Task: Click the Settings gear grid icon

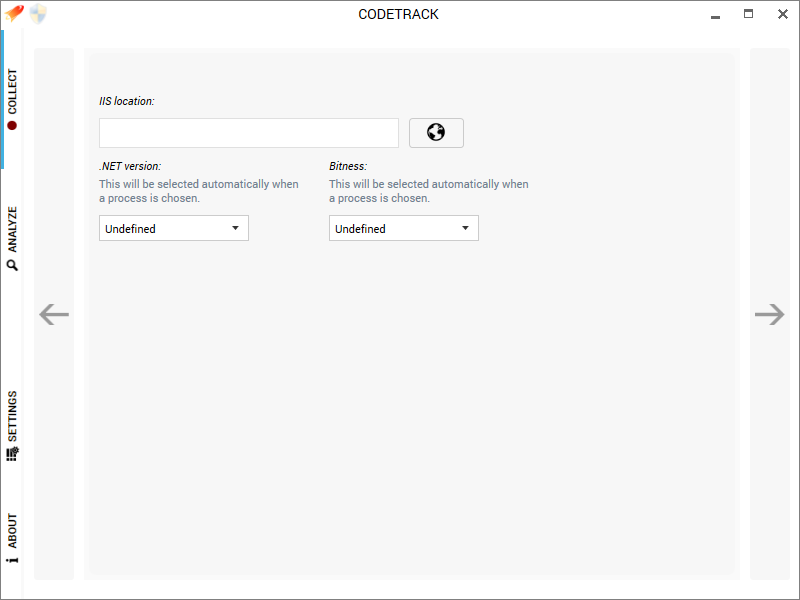Action: click(12, 454)
